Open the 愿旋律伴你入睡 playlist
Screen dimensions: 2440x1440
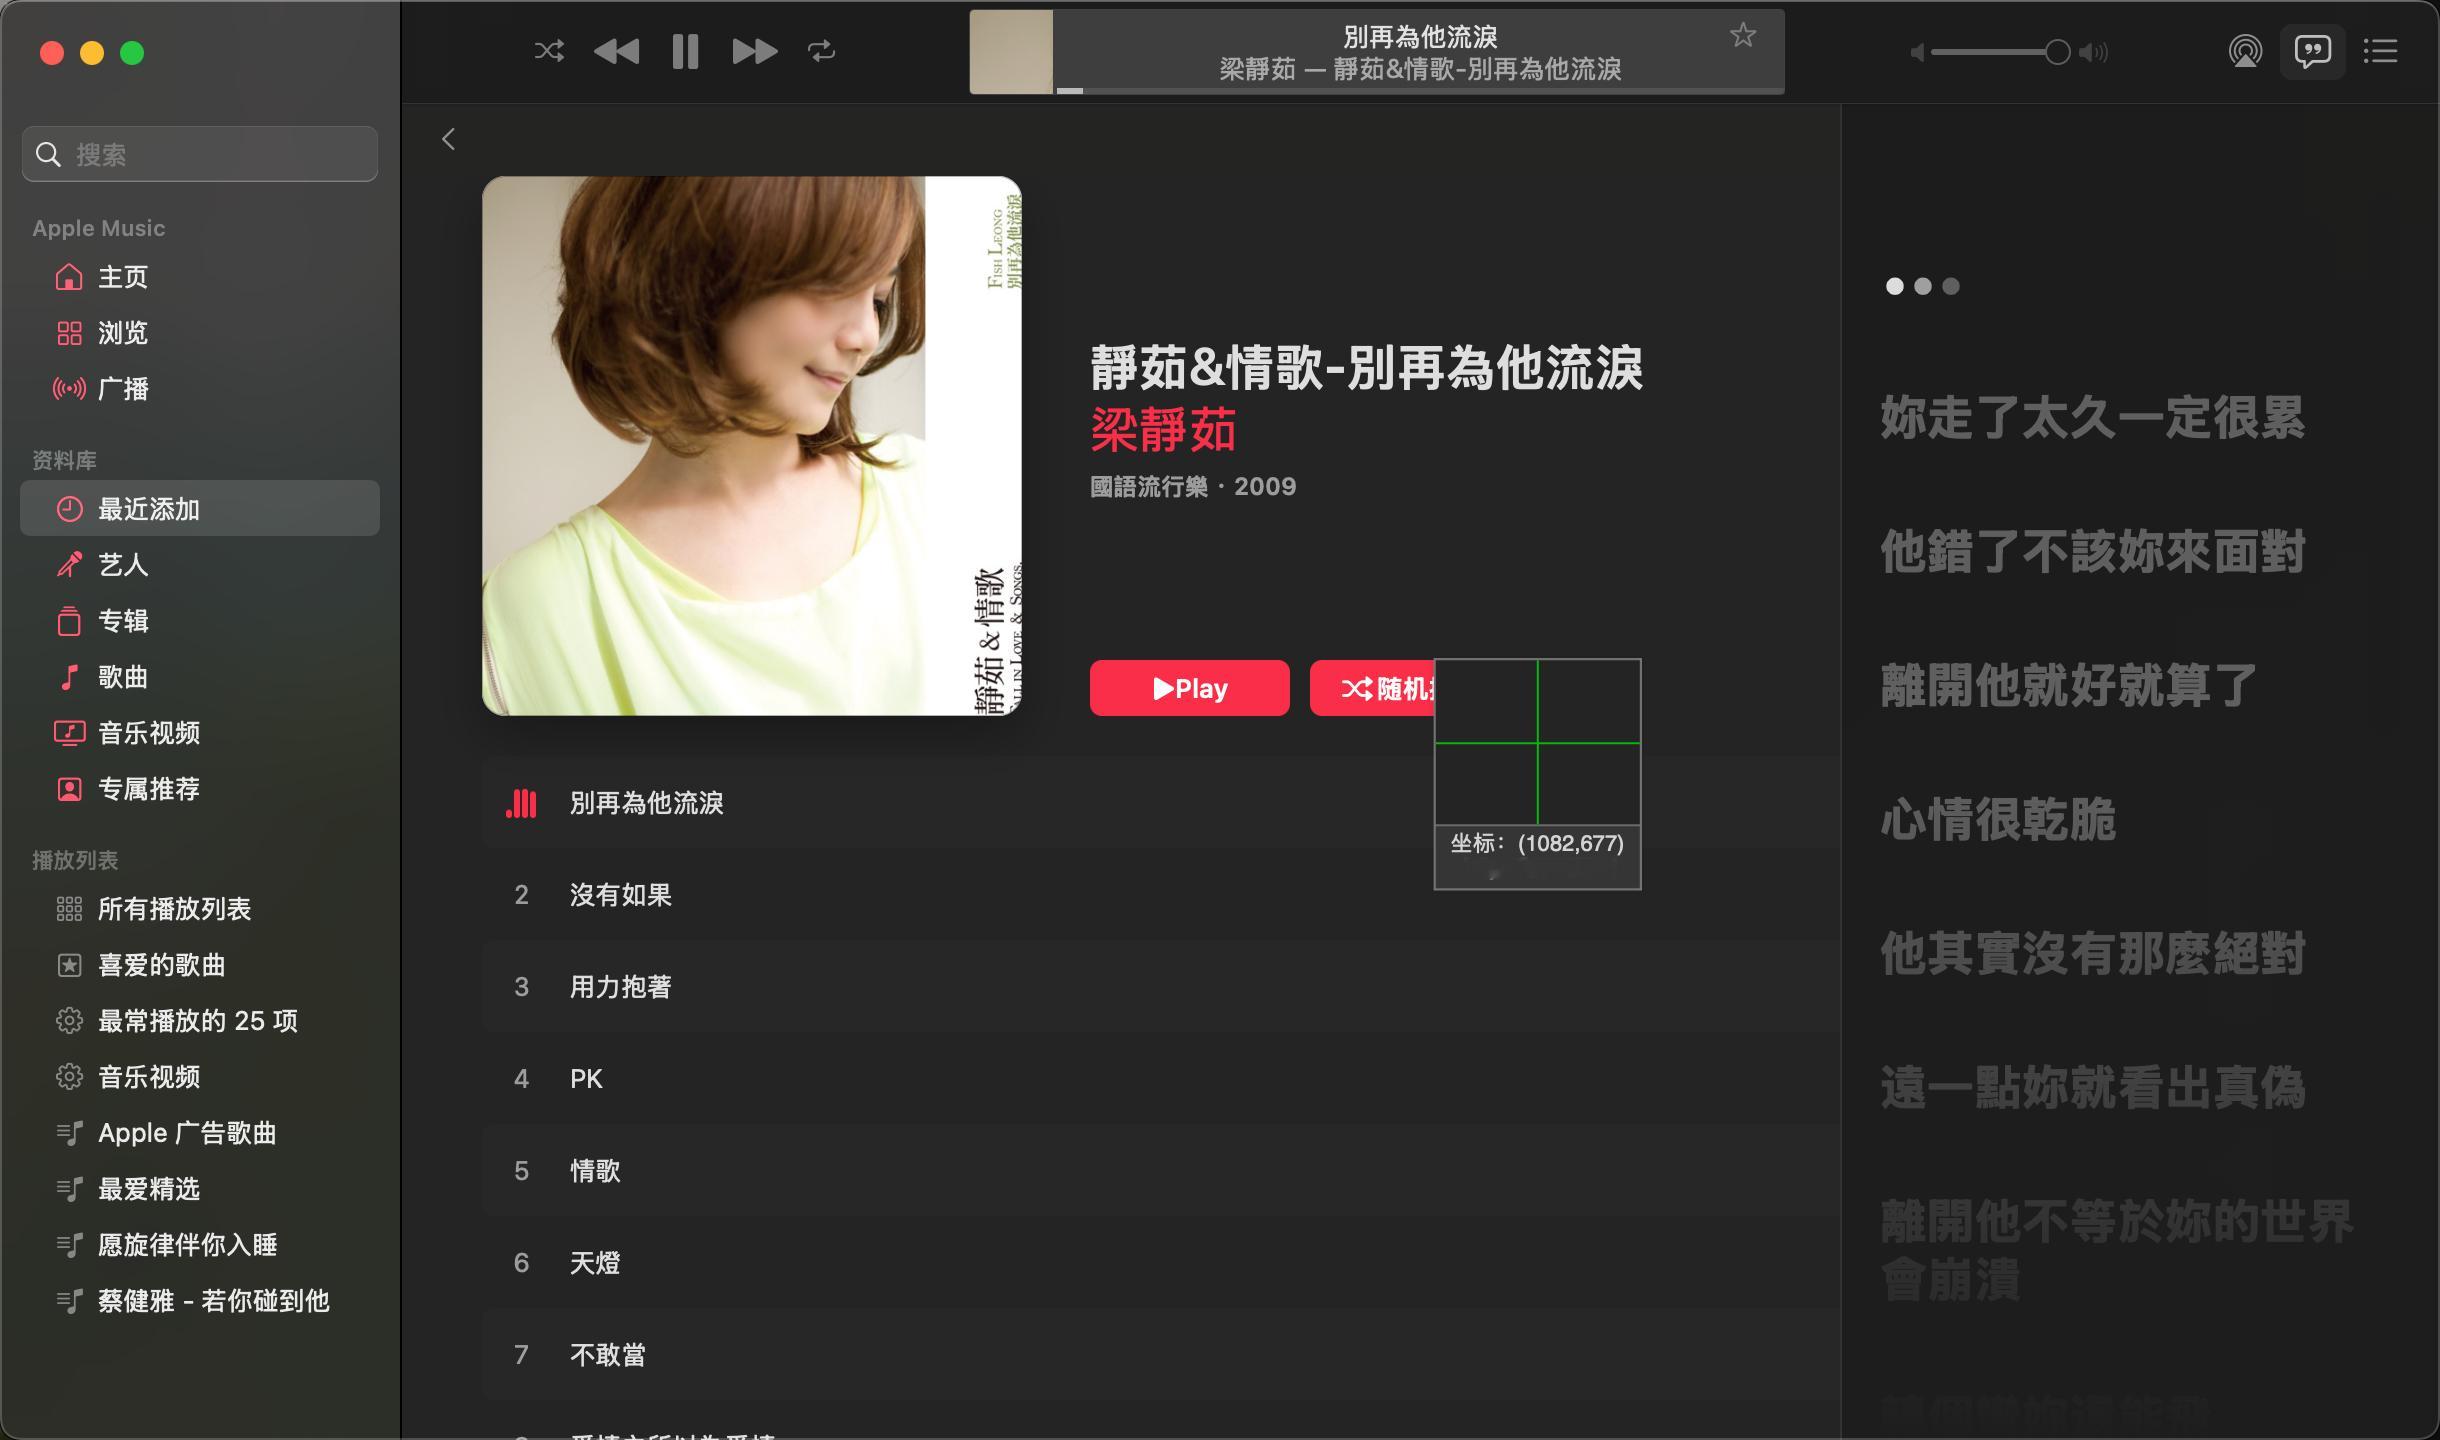200,1245
